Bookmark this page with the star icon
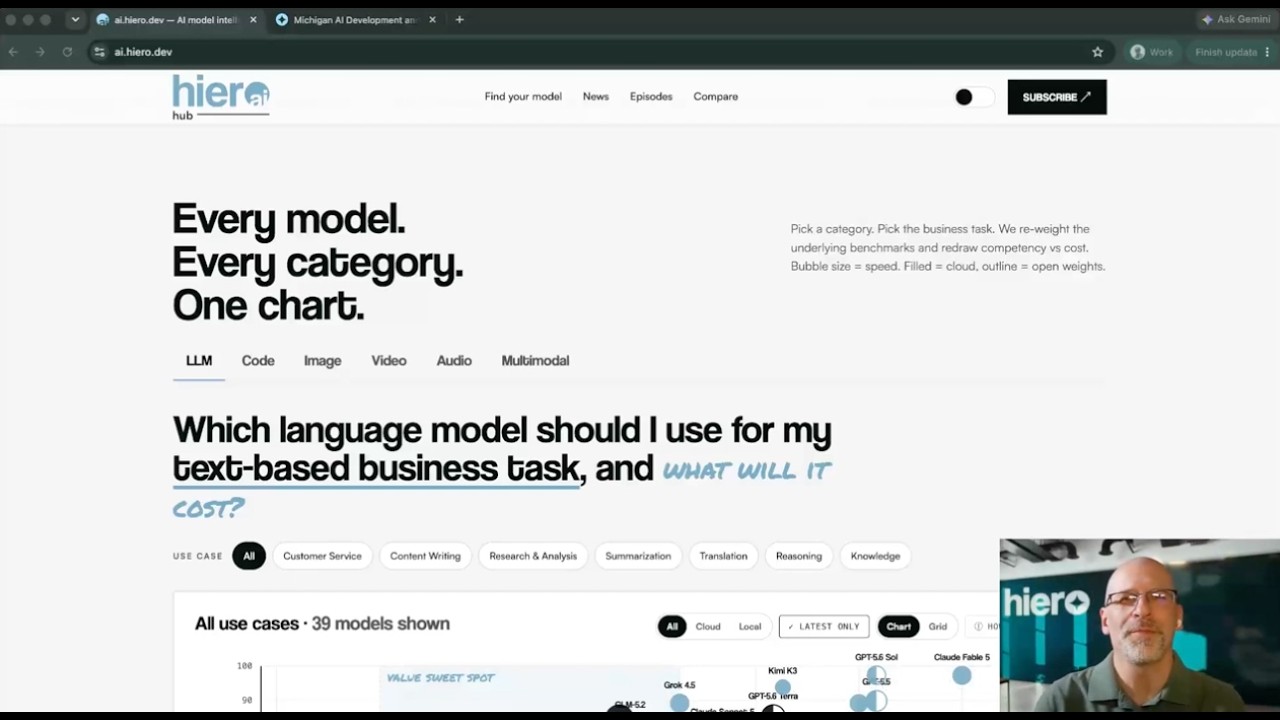The image size is (1280, 720). point(1097,52)
